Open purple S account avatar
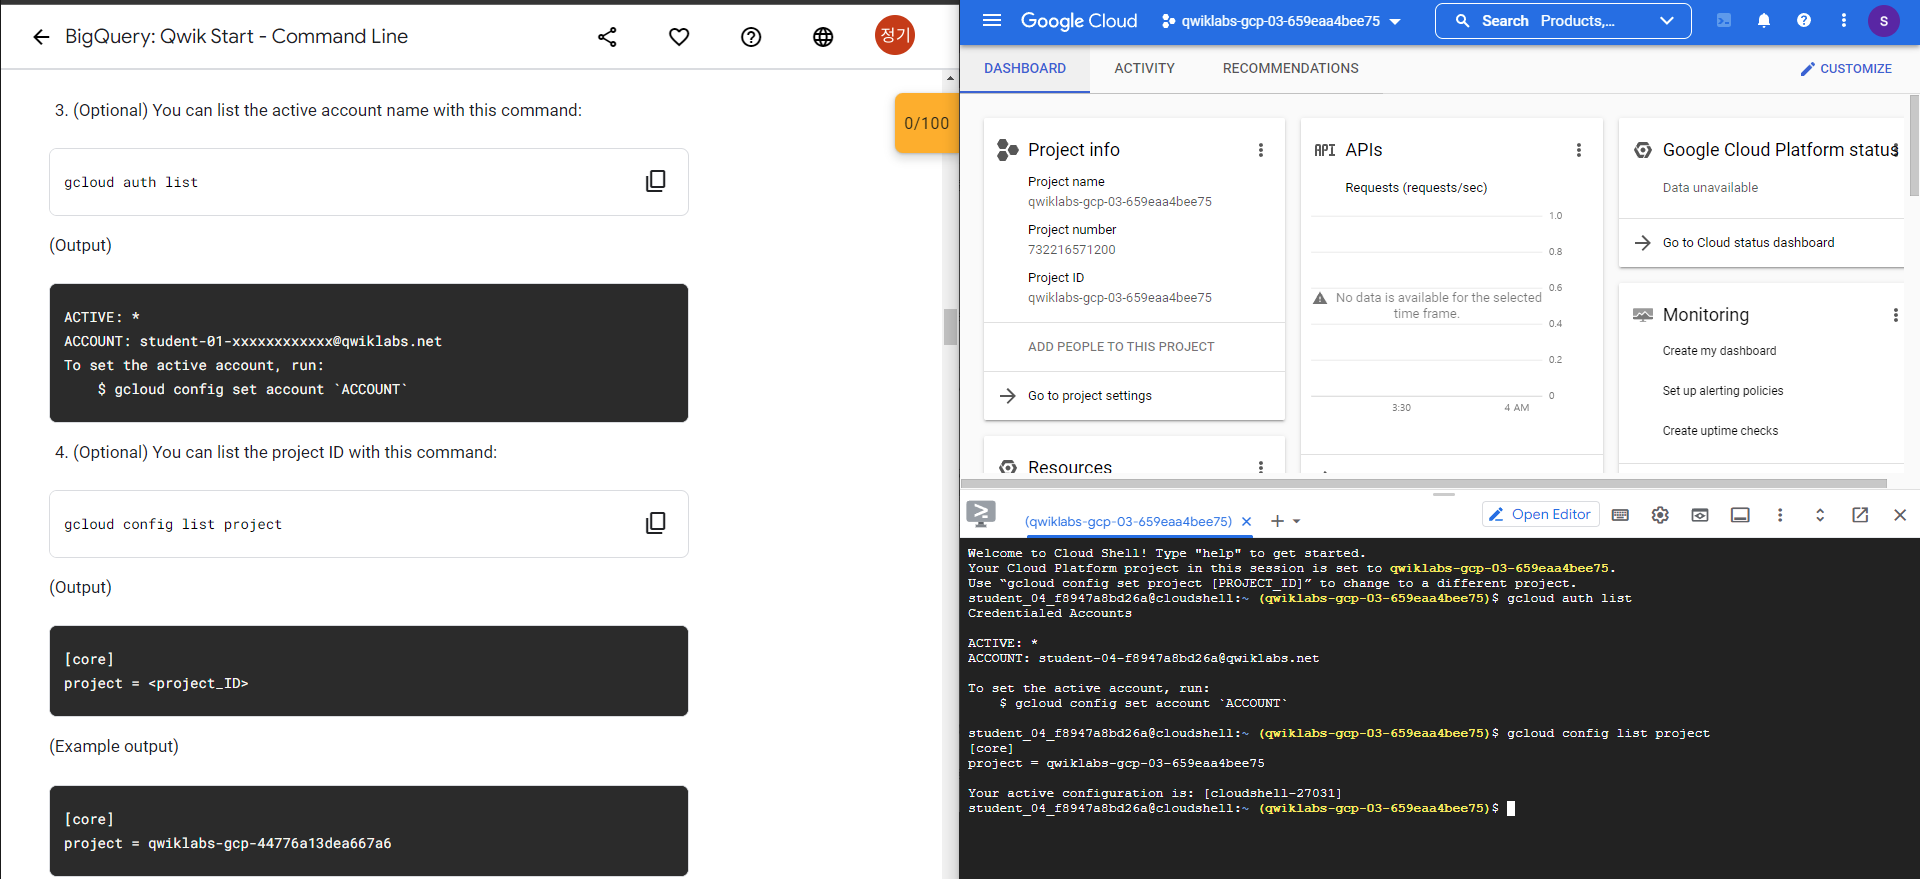This screenshot has height=879, width=1920. tap(1884, 20)
